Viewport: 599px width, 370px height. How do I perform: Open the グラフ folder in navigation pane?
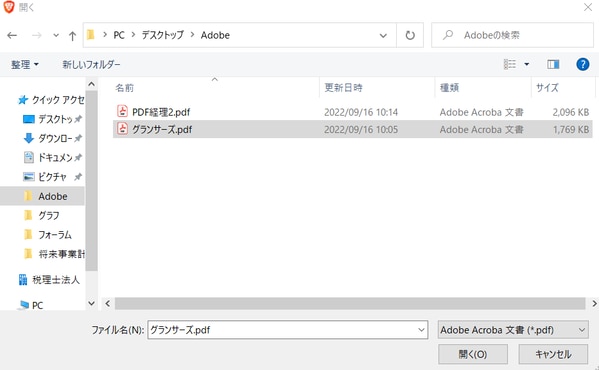49,215
